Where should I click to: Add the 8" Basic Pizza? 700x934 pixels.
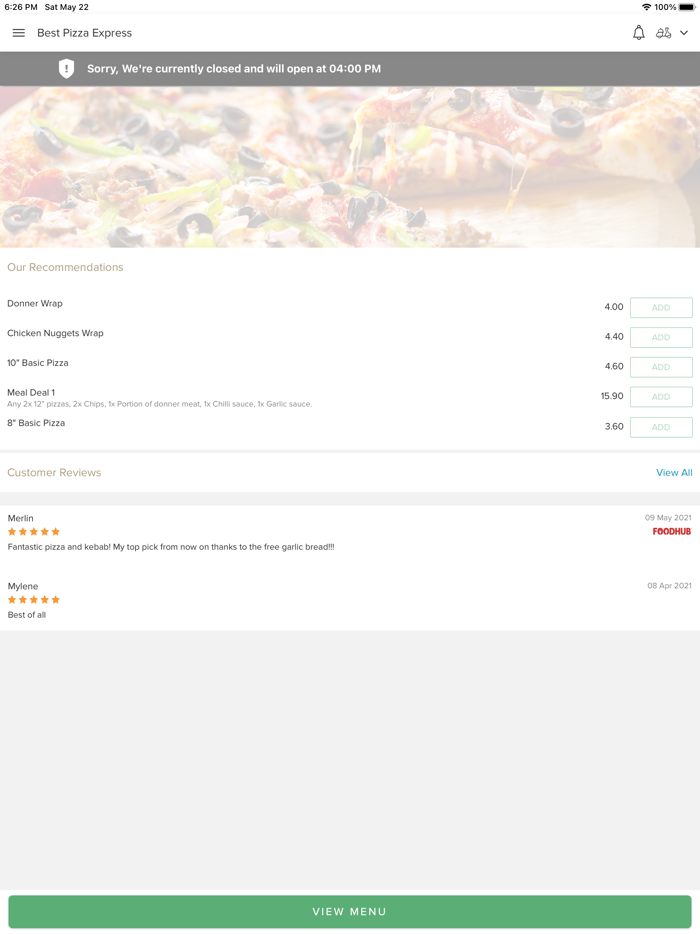click(x=661, y=427)
